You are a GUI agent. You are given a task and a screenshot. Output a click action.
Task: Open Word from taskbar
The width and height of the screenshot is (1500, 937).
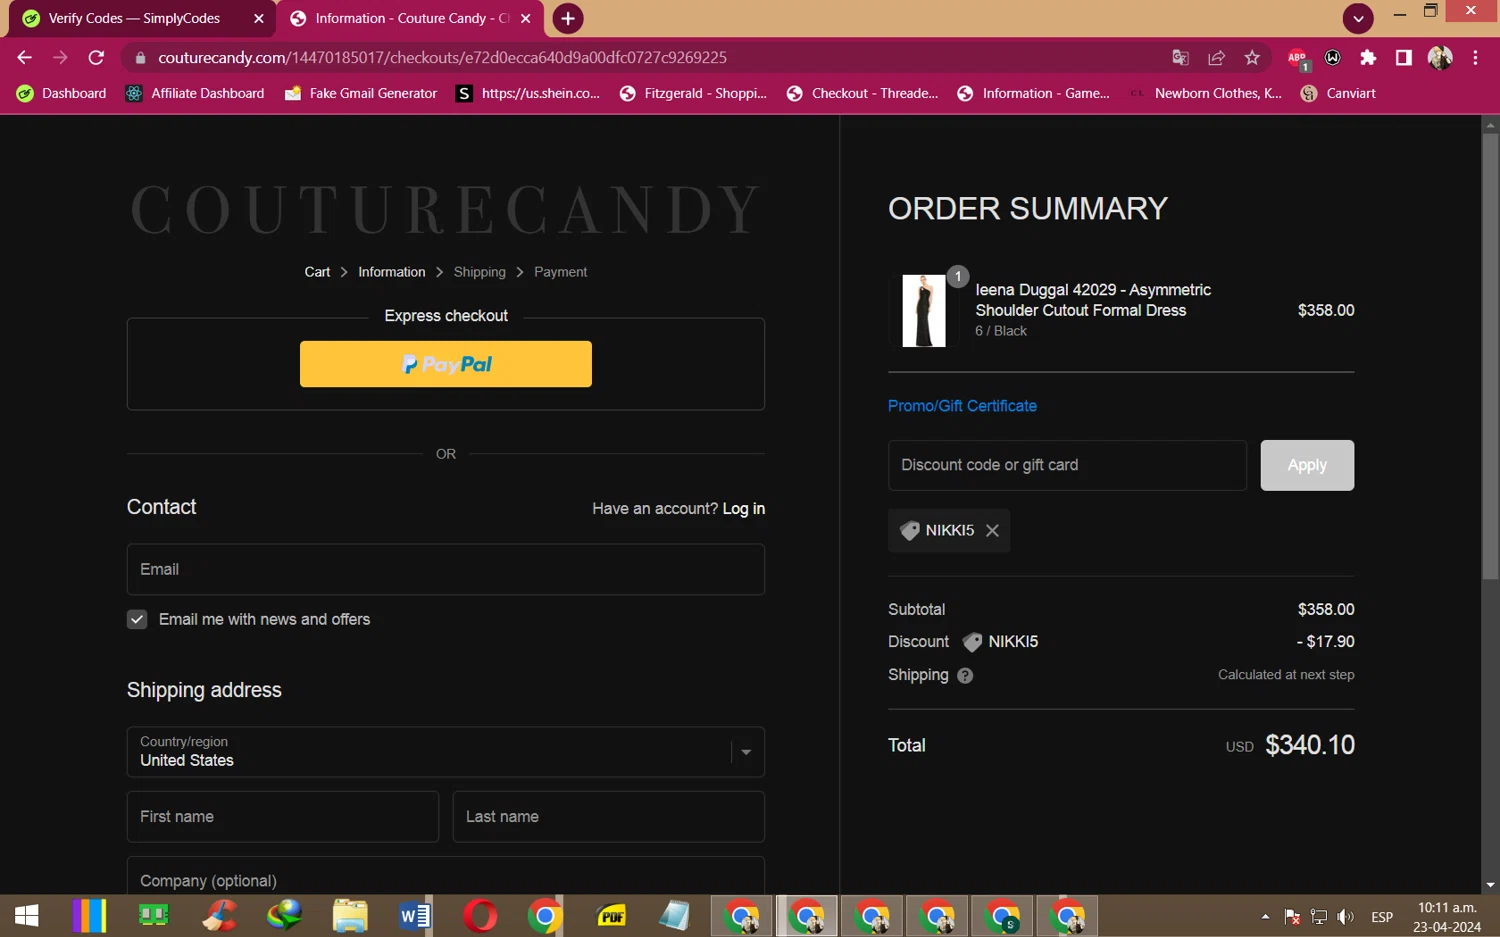point(414,915)
